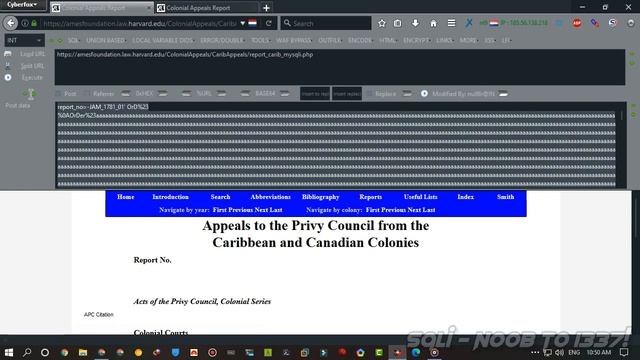The height and width of the screenshot is (360, 640).
Task: Click the Netherlands flag IP indicator
Action: tap(494, 23)
